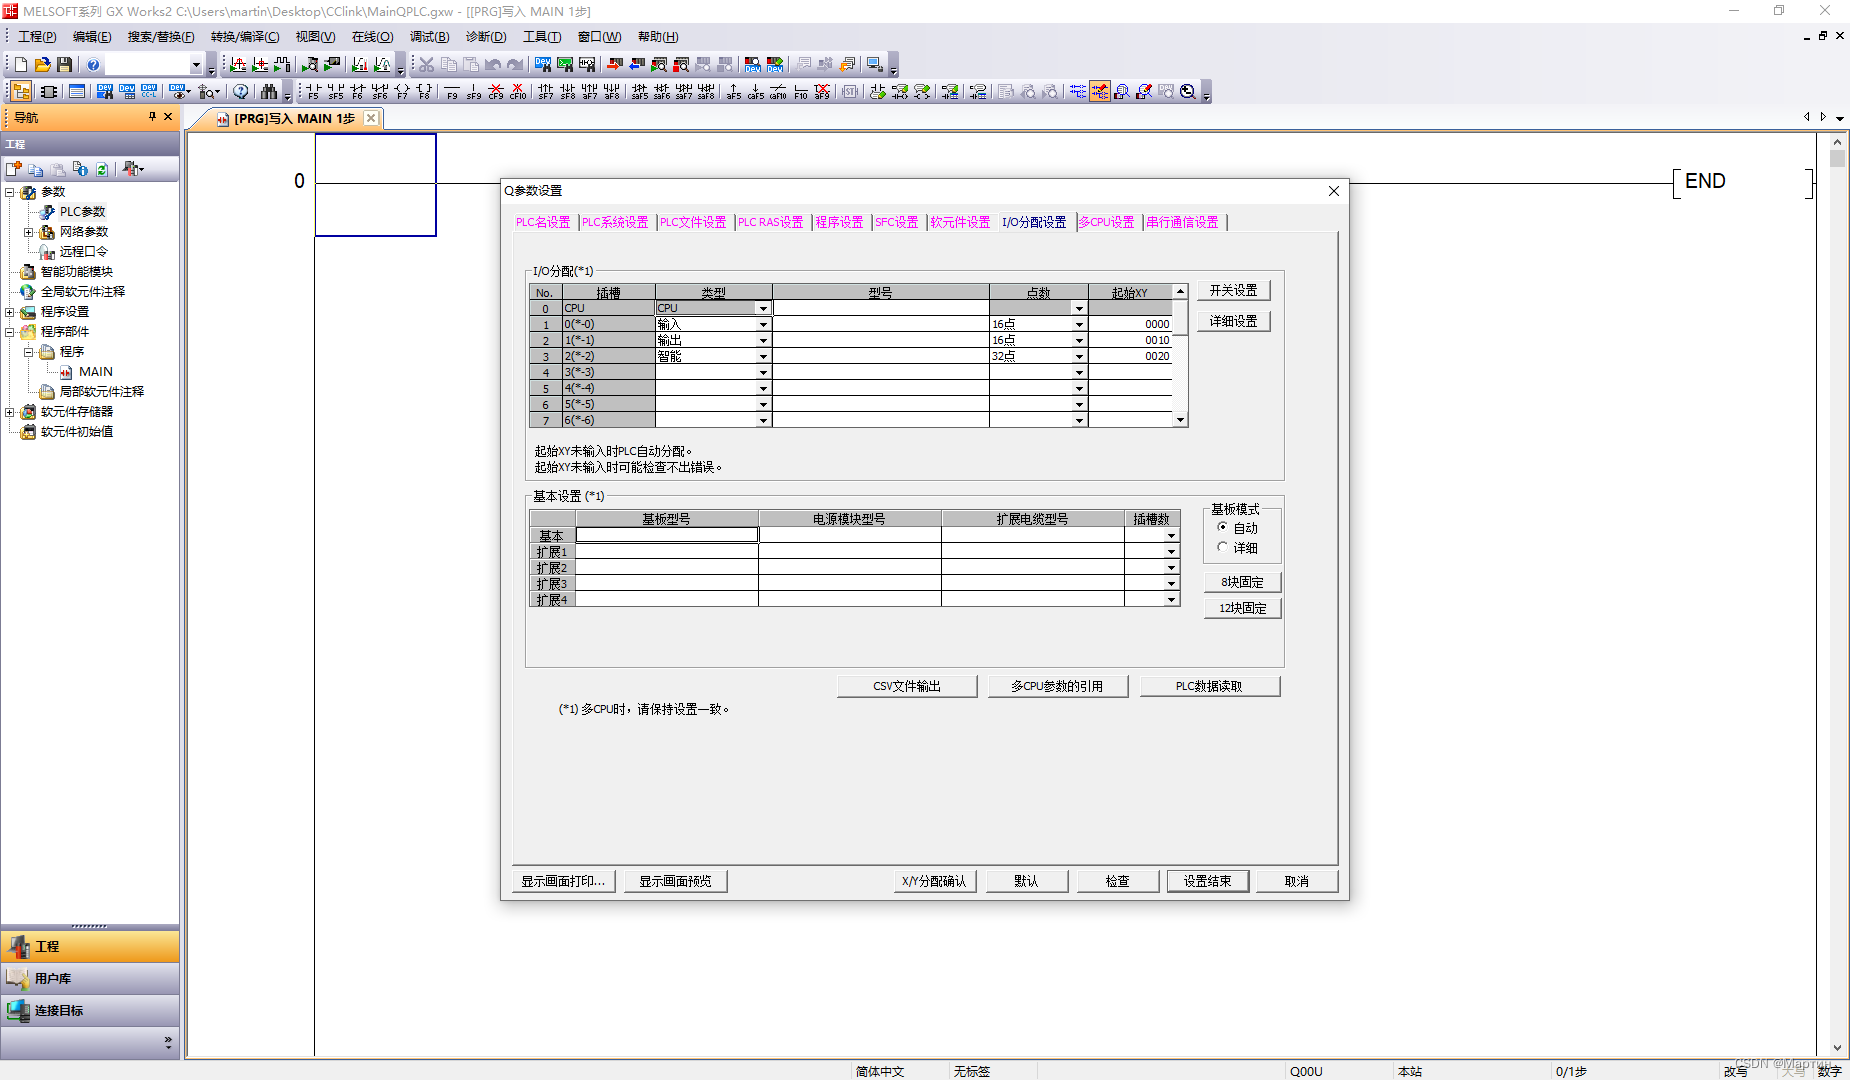Viewport: 1850px width, 1080px height.
Task: Select MAIN program in navigation tree
Action: pos(96,372)
